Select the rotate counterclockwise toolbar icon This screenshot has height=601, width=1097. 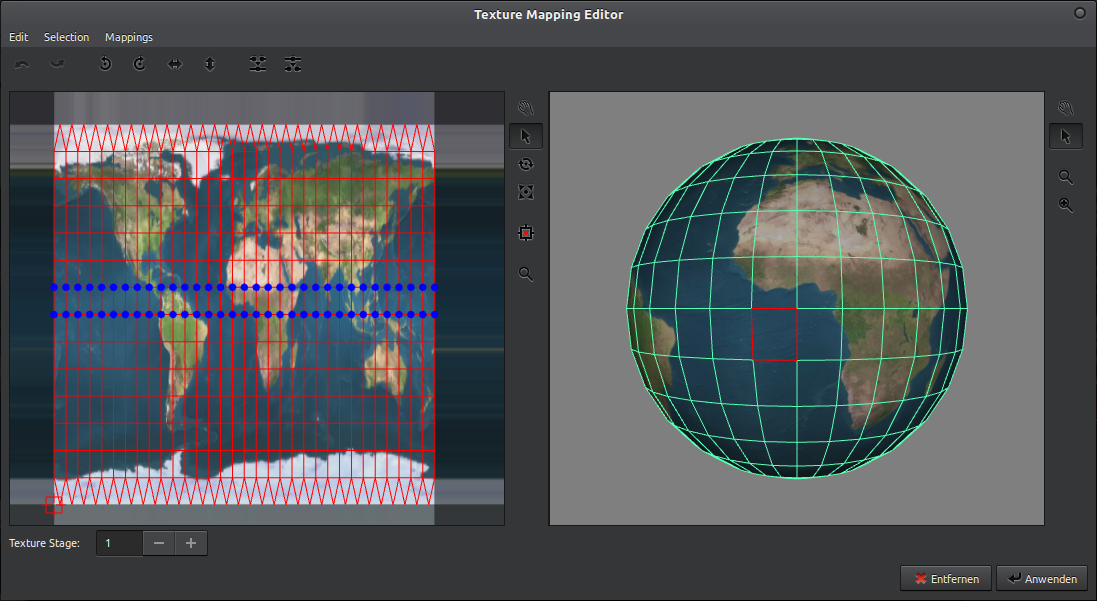(x=105, y=63)
